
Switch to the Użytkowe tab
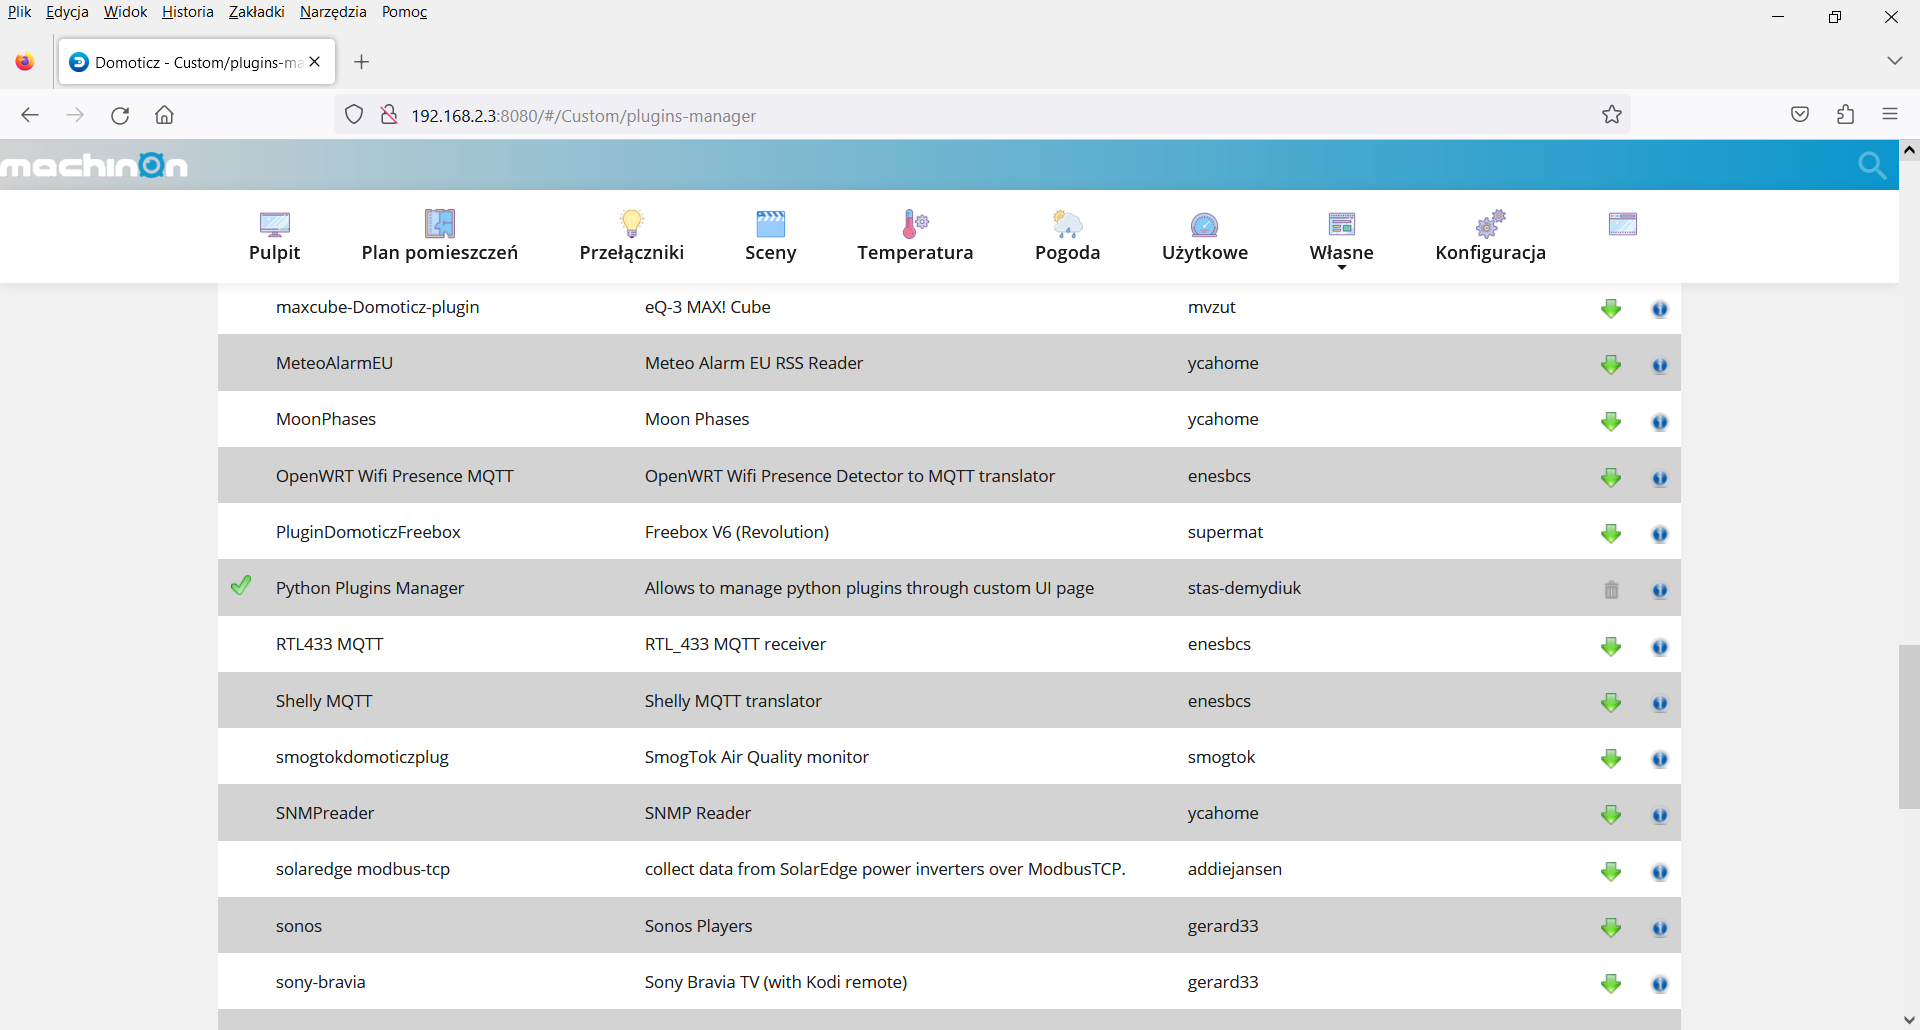[1205, 237]
